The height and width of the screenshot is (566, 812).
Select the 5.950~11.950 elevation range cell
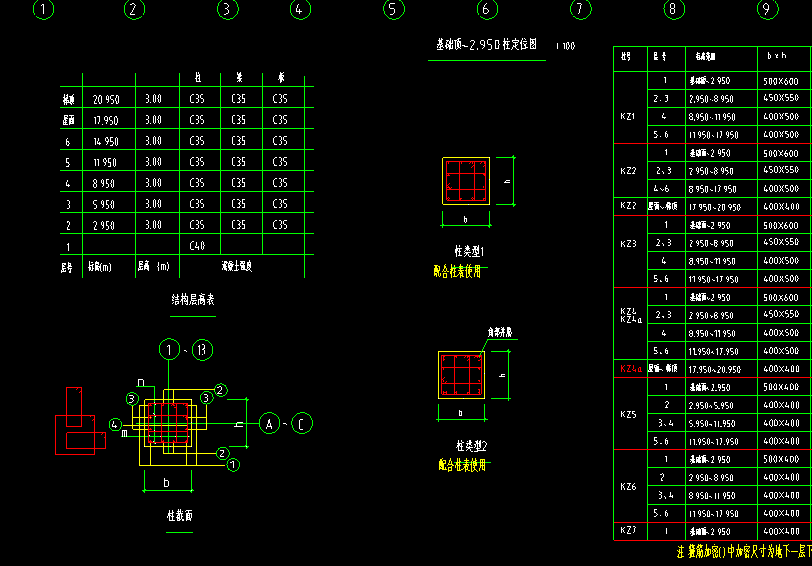[712, 424]
